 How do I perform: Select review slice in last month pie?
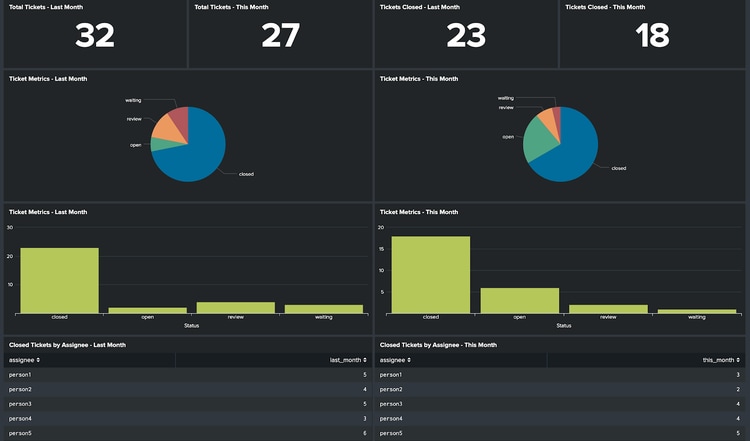coord(162,127)
